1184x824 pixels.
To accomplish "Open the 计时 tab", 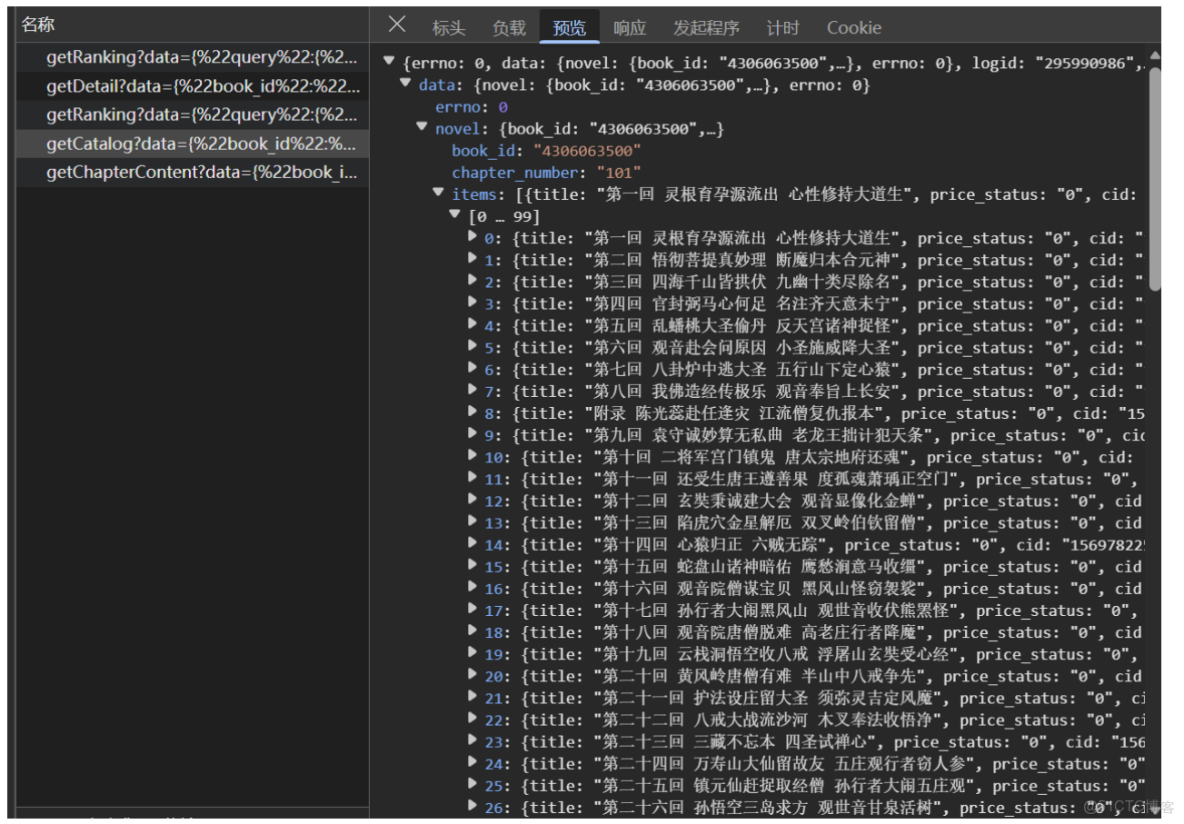I will point(783,27).
